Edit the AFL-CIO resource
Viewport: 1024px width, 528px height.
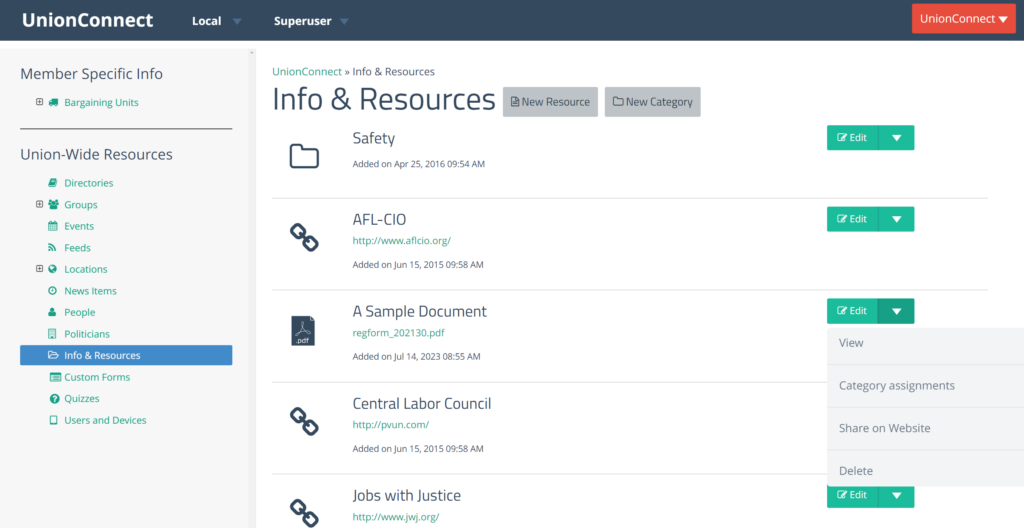coord(852,219)
